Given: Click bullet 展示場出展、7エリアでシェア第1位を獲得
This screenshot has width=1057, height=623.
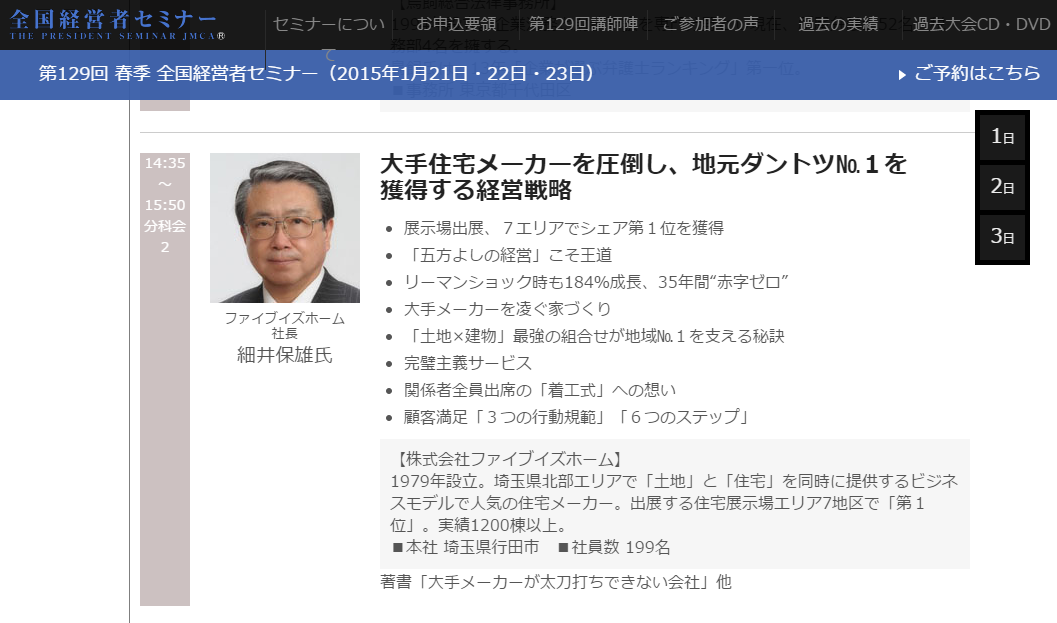Looking at the screenshot, I should [x=564, y=228].
